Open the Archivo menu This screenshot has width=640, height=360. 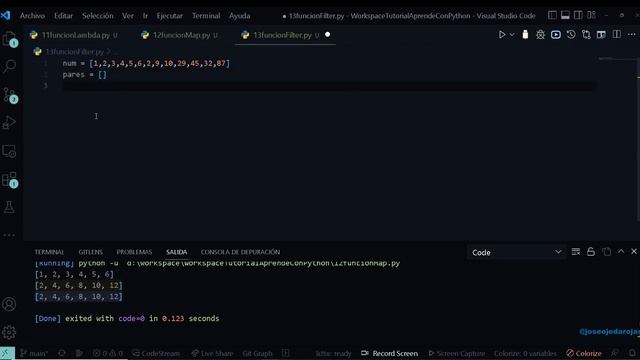click(x=32, y=16)
